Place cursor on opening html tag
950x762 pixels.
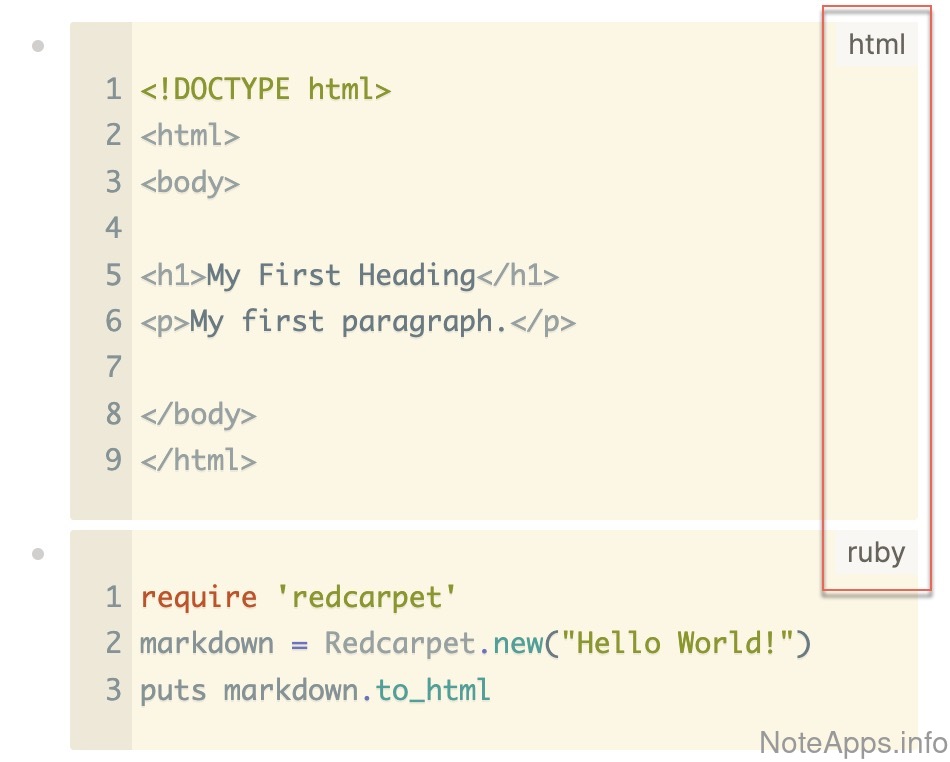pos(190,136)
